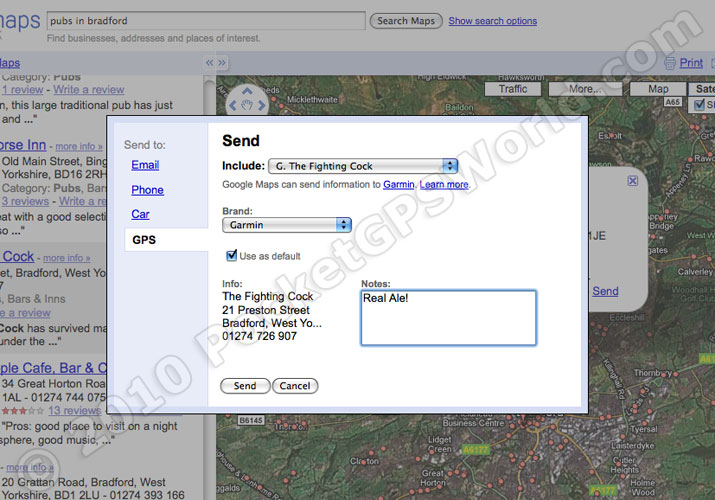Click the Send button in the dialog
Screen dimensions: 715x500
[245, 386]
